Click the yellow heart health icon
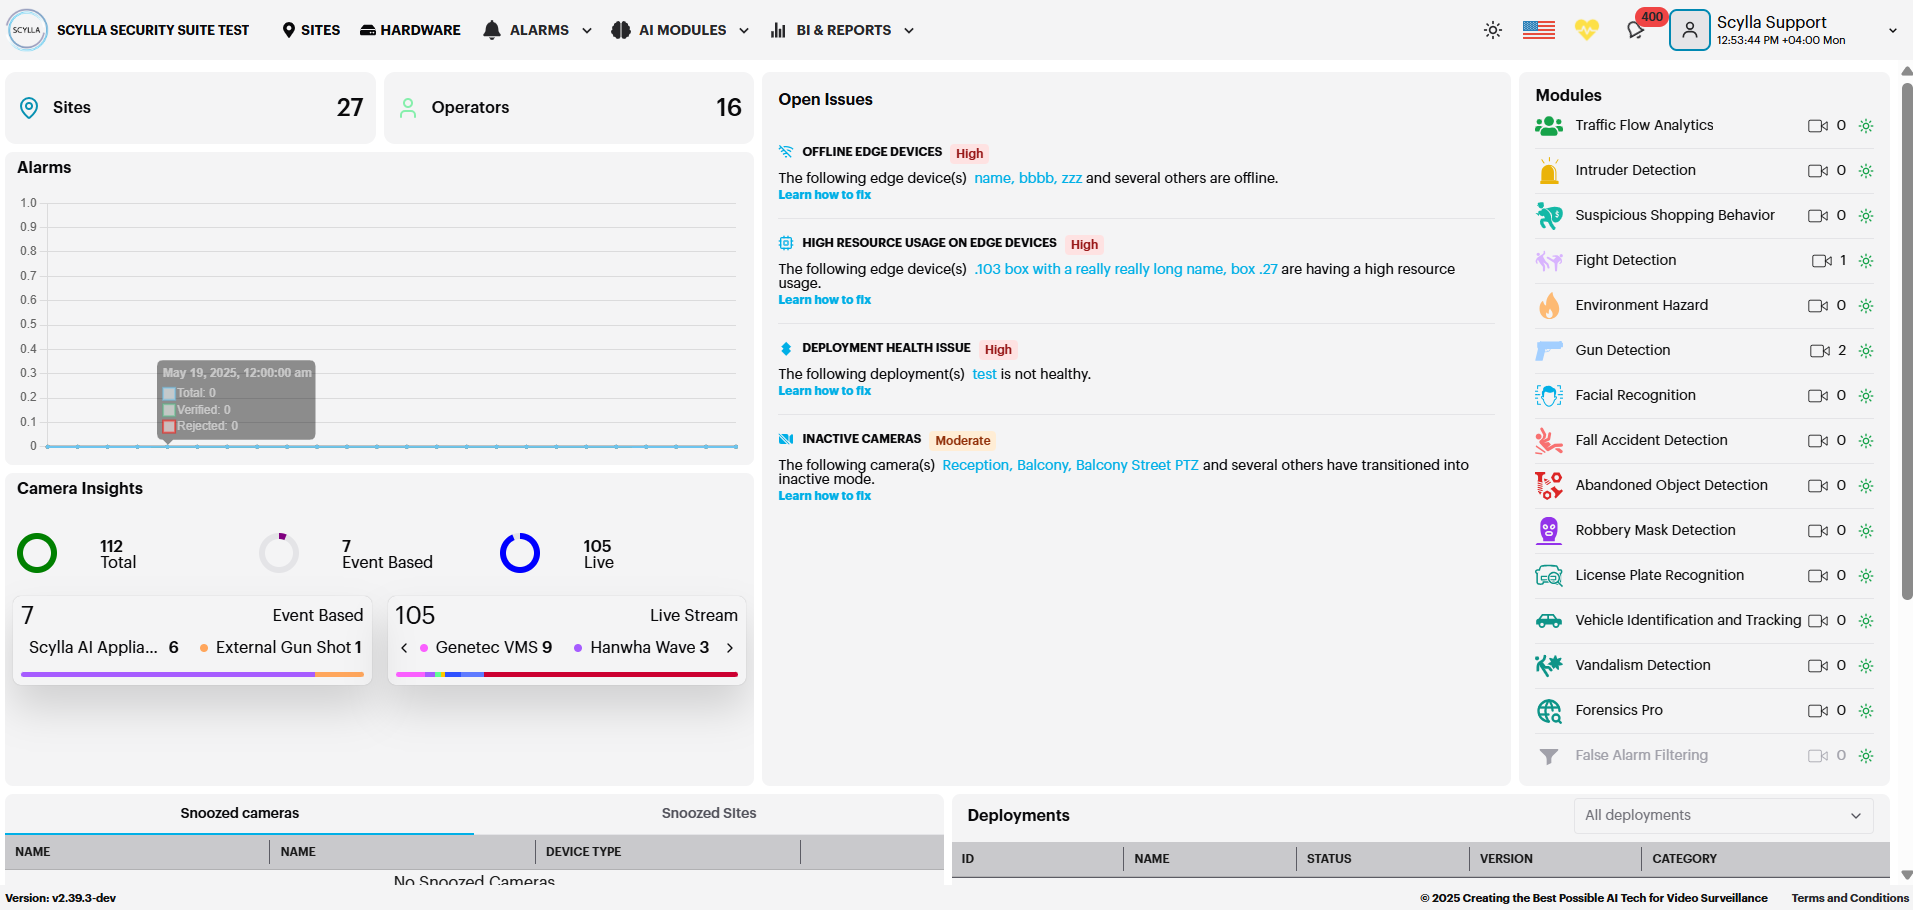 (1586, 30)
